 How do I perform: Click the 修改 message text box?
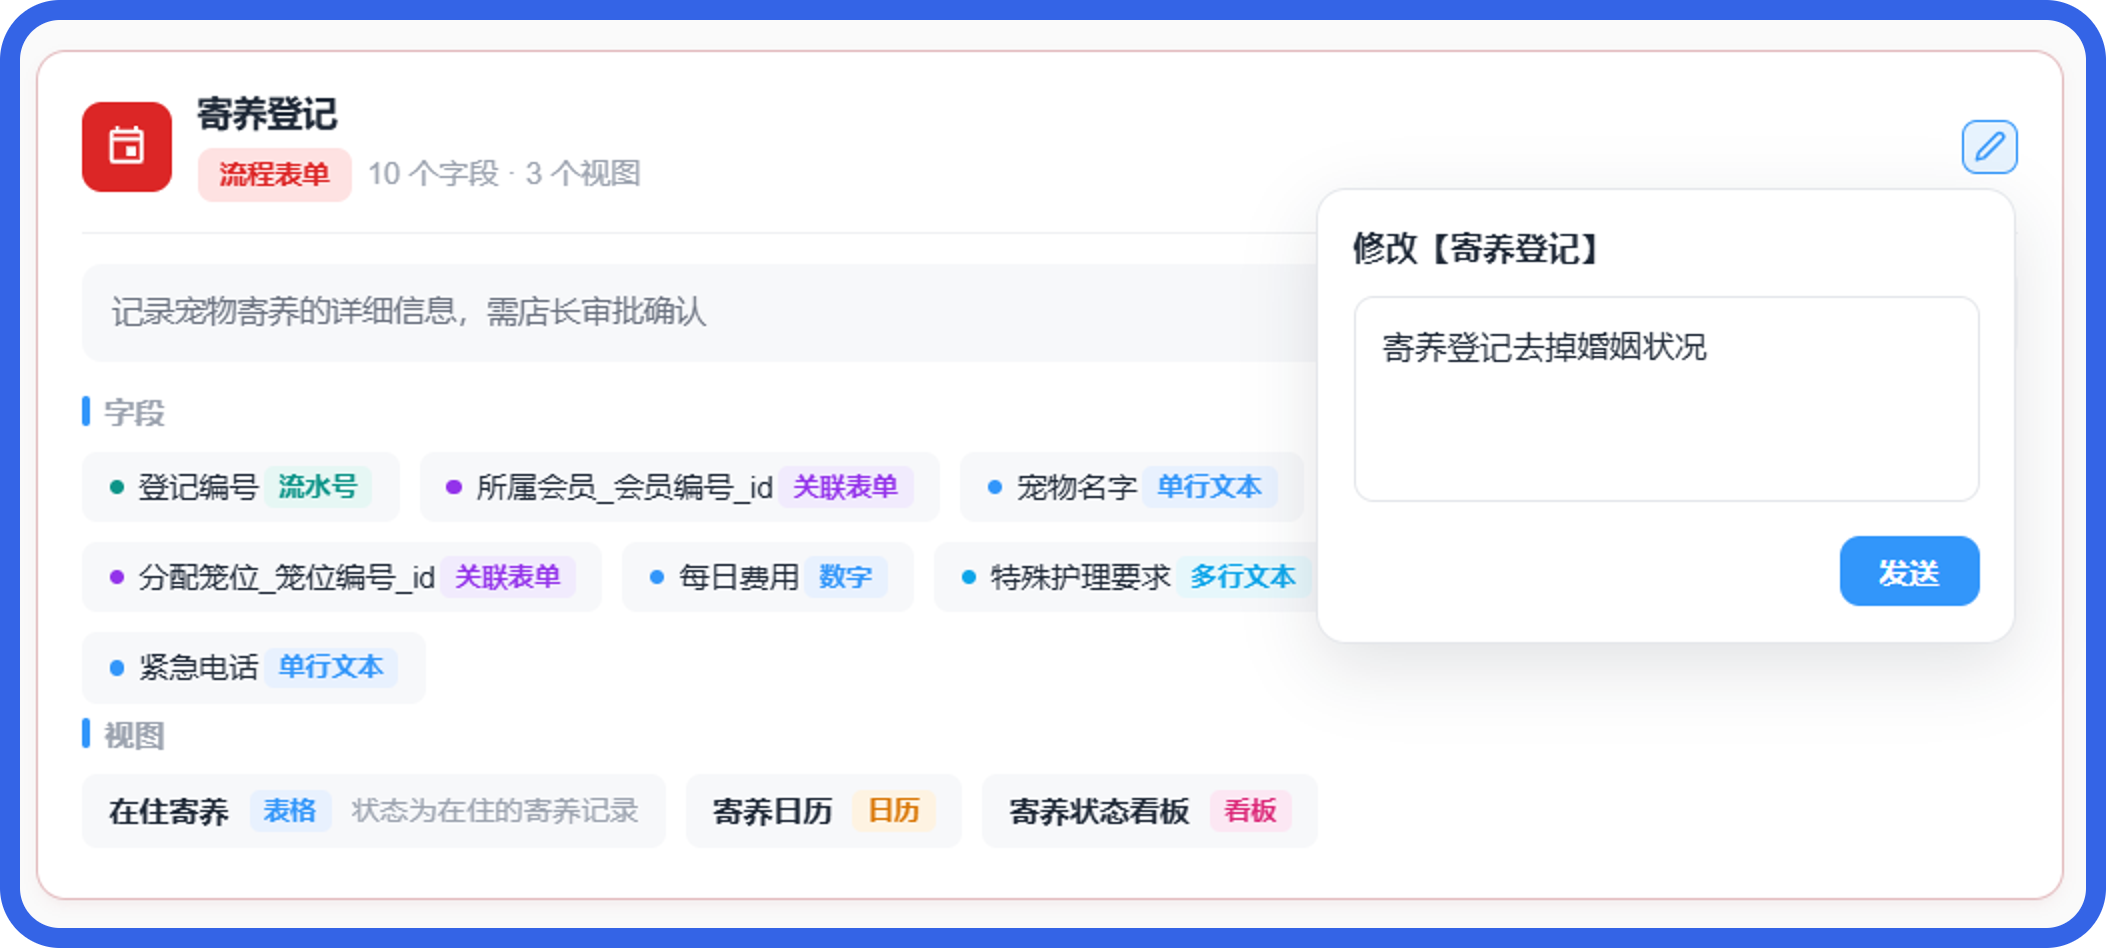(1666, 399)
